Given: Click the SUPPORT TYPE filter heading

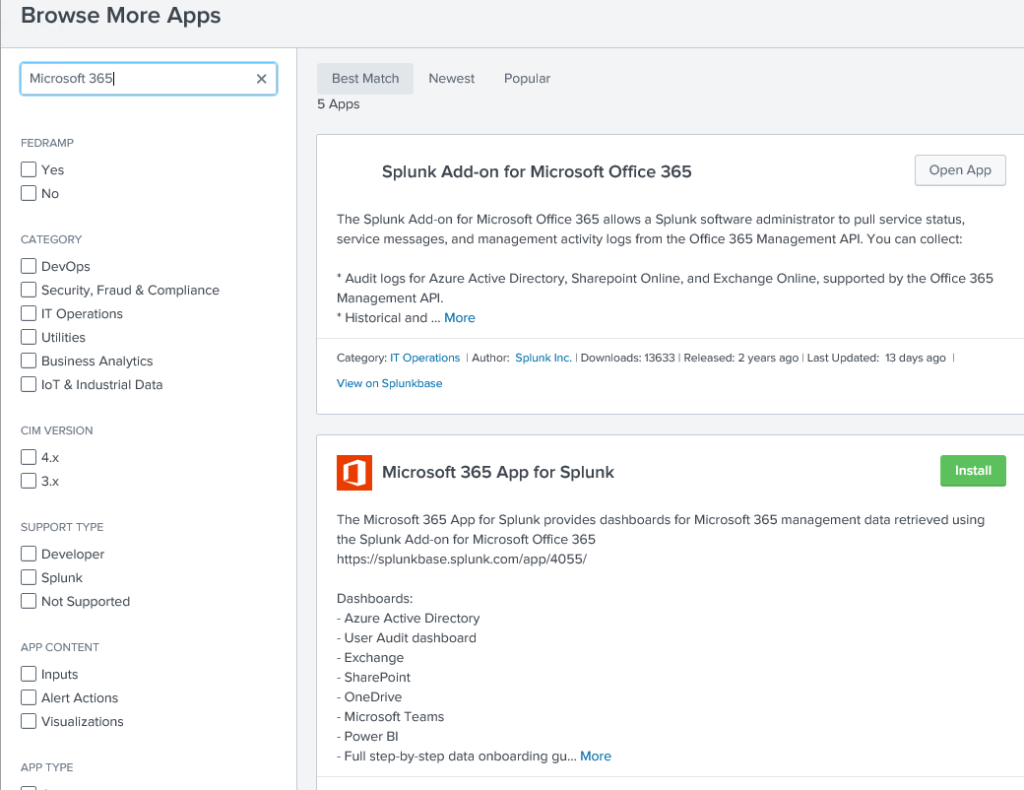Looking at the screenshot, I should click(x=62, y=527).
